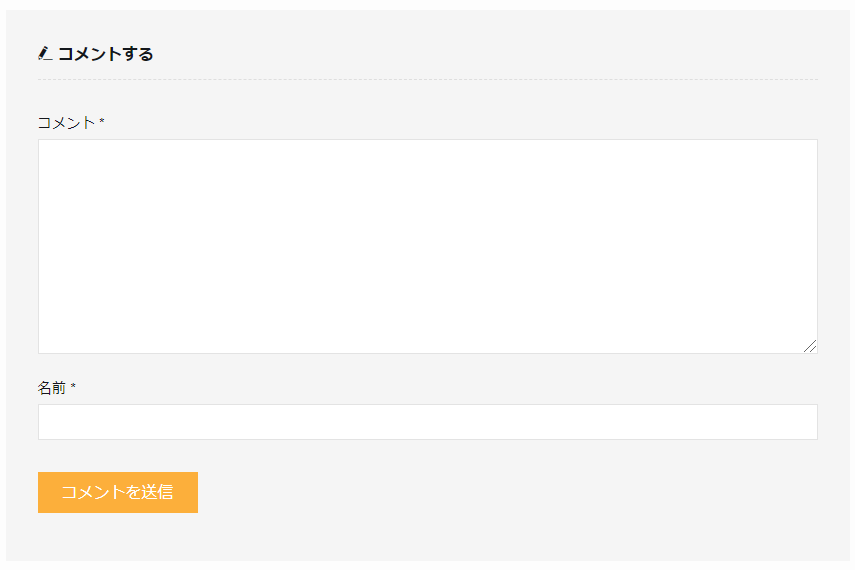Click the コメントする heading text
855x570 pixels.
click(x=105, y=54)
